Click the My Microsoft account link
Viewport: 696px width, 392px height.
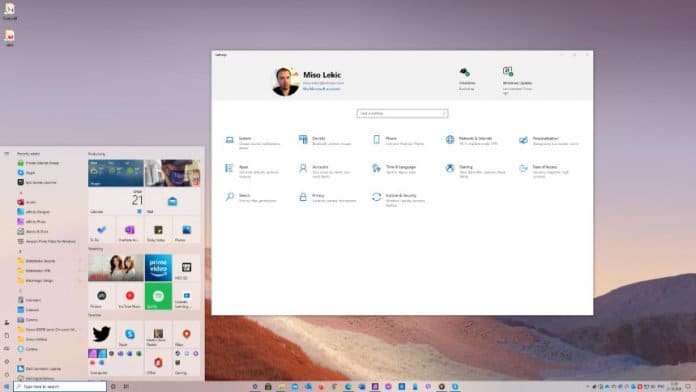point(321,89)
